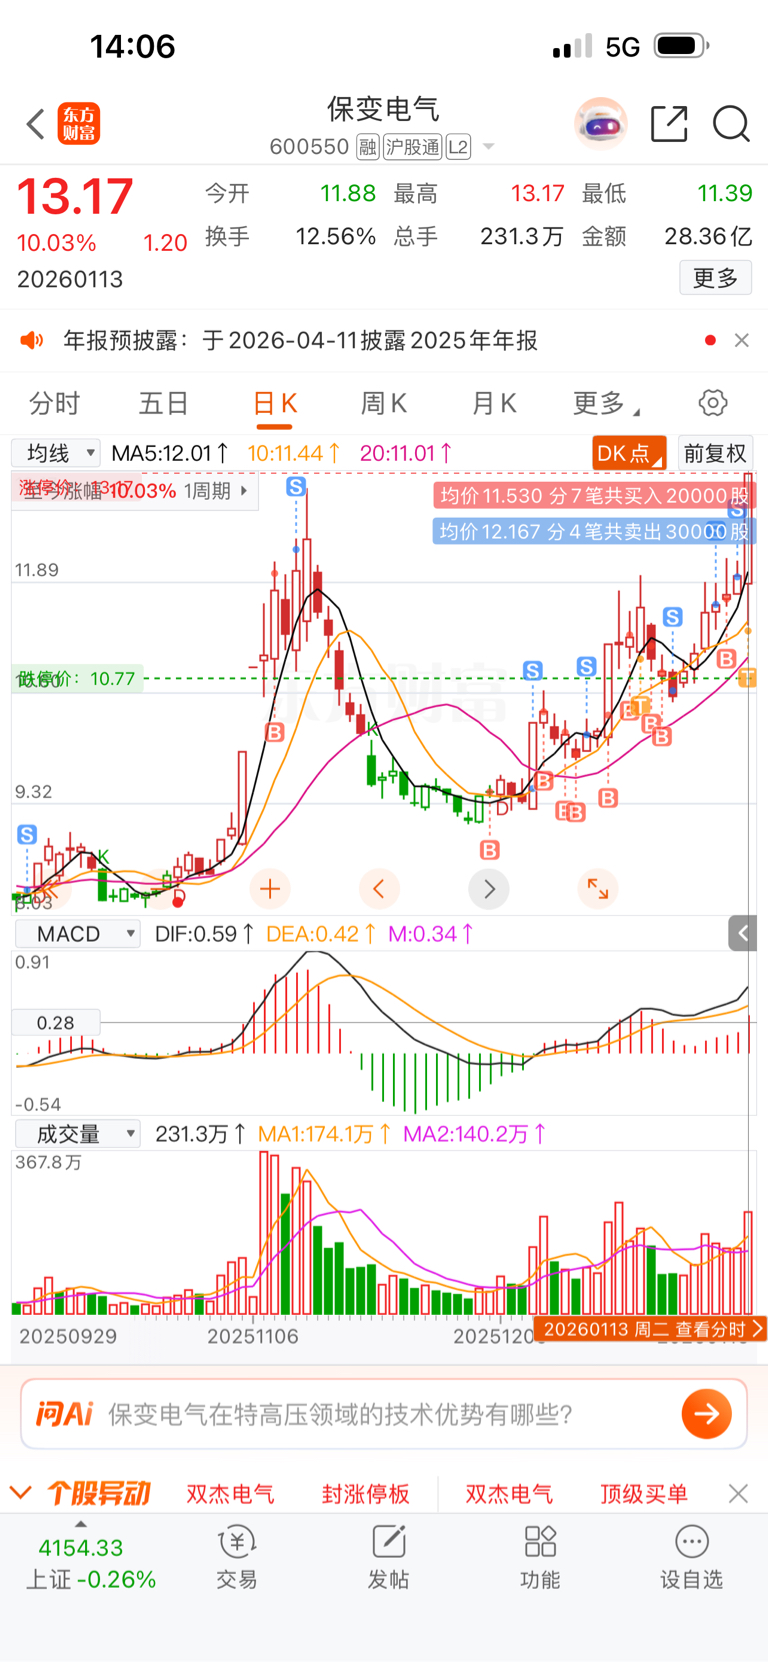Tap the search magnifier icon
Viewport: 768px width, 1662px height.
click(731, 124)
